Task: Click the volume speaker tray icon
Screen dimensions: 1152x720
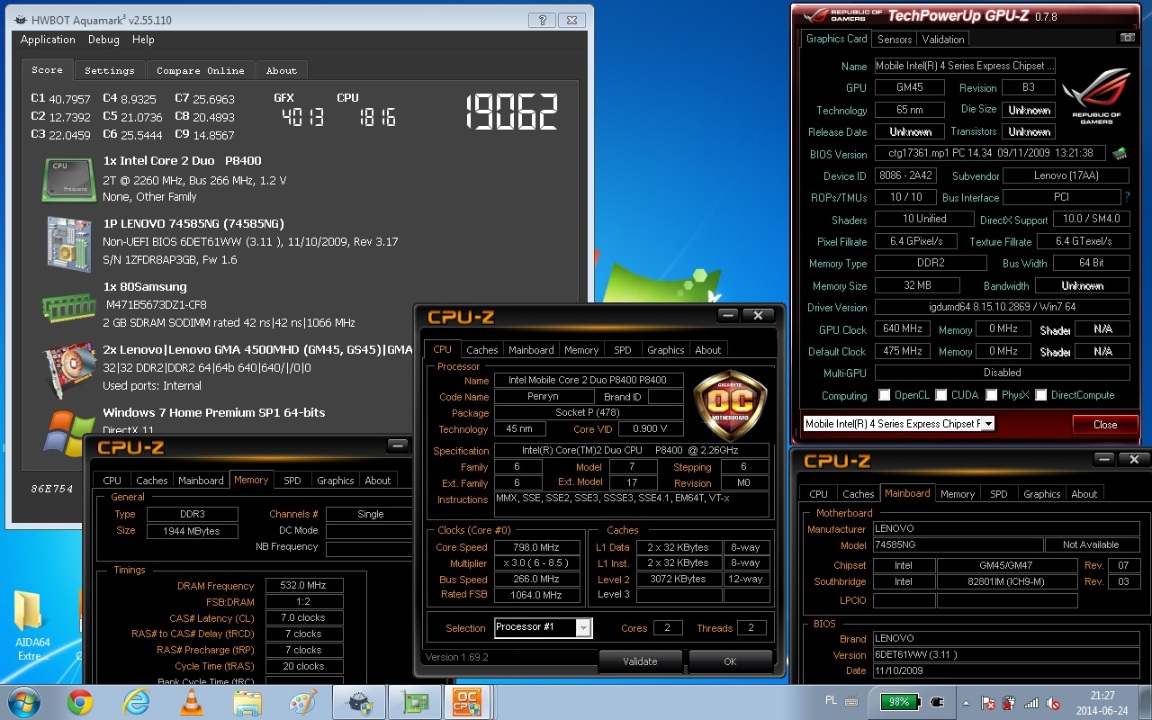Action: pos(1052,703)
